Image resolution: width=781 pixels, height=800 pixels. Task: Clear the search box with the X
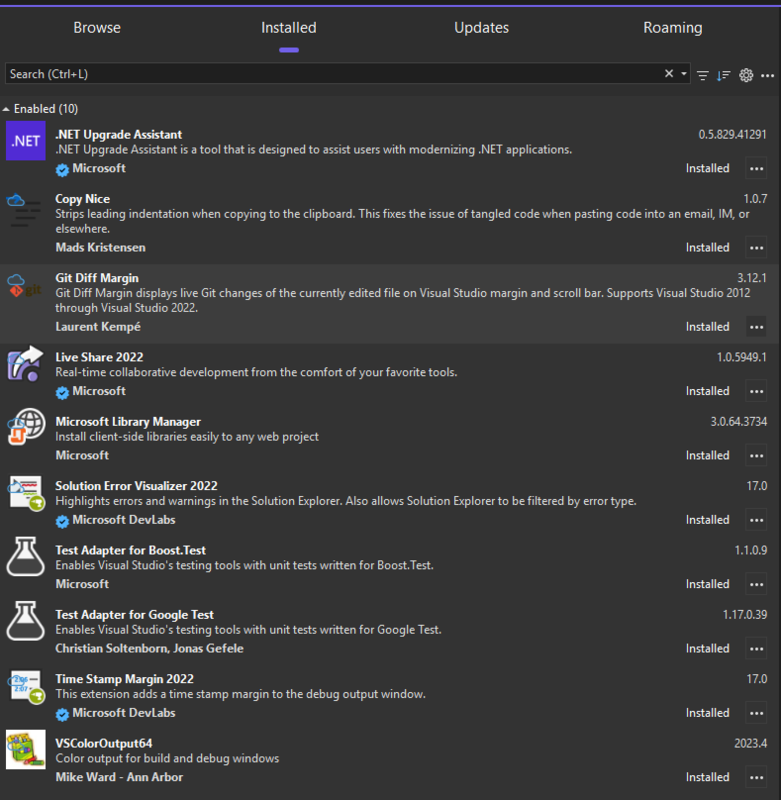669,73
